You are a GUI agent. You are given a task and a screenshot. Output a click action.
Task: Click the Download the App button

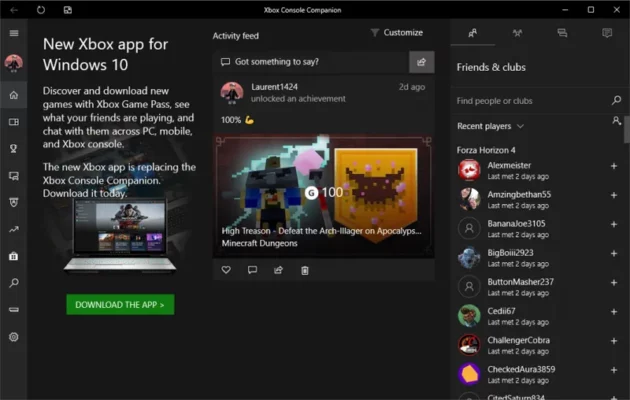point(120,305)
